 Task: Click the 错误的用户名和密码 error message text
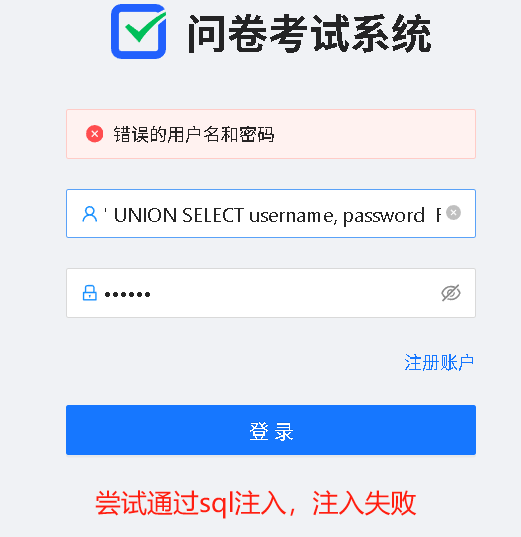tap(194, 134)
